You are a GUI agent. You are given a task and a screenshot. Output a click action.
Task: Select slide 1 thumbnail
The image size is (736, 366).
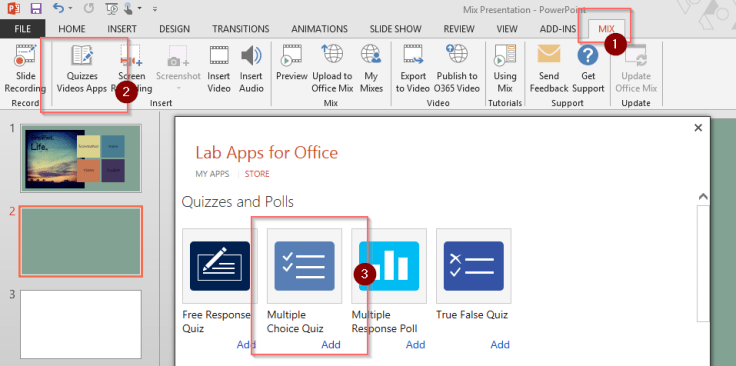[x=81, y=158]
